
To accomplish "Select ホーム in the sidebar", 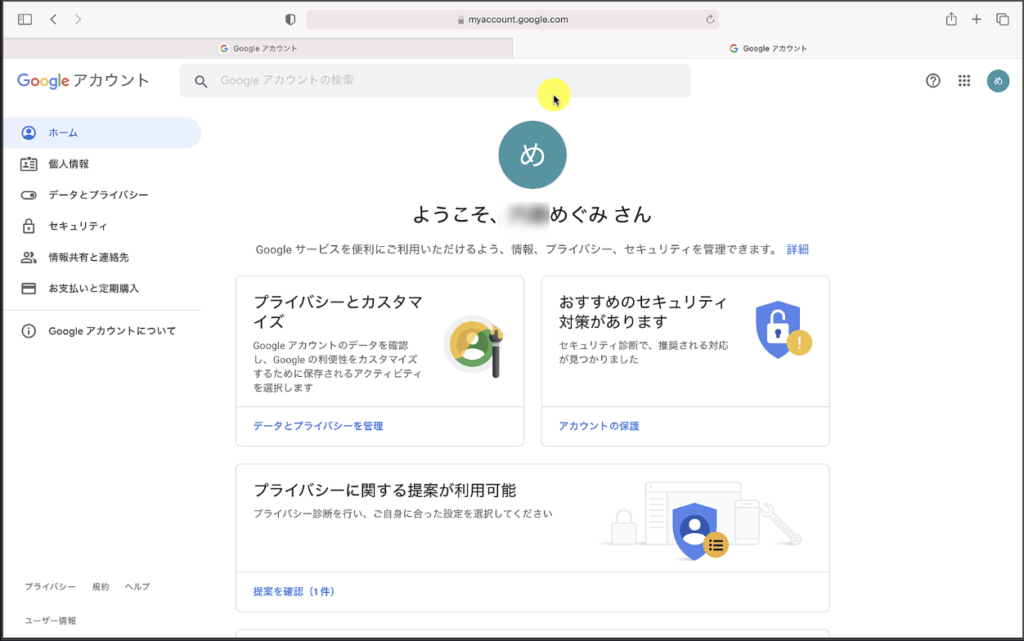I will (x=102, y=133).
